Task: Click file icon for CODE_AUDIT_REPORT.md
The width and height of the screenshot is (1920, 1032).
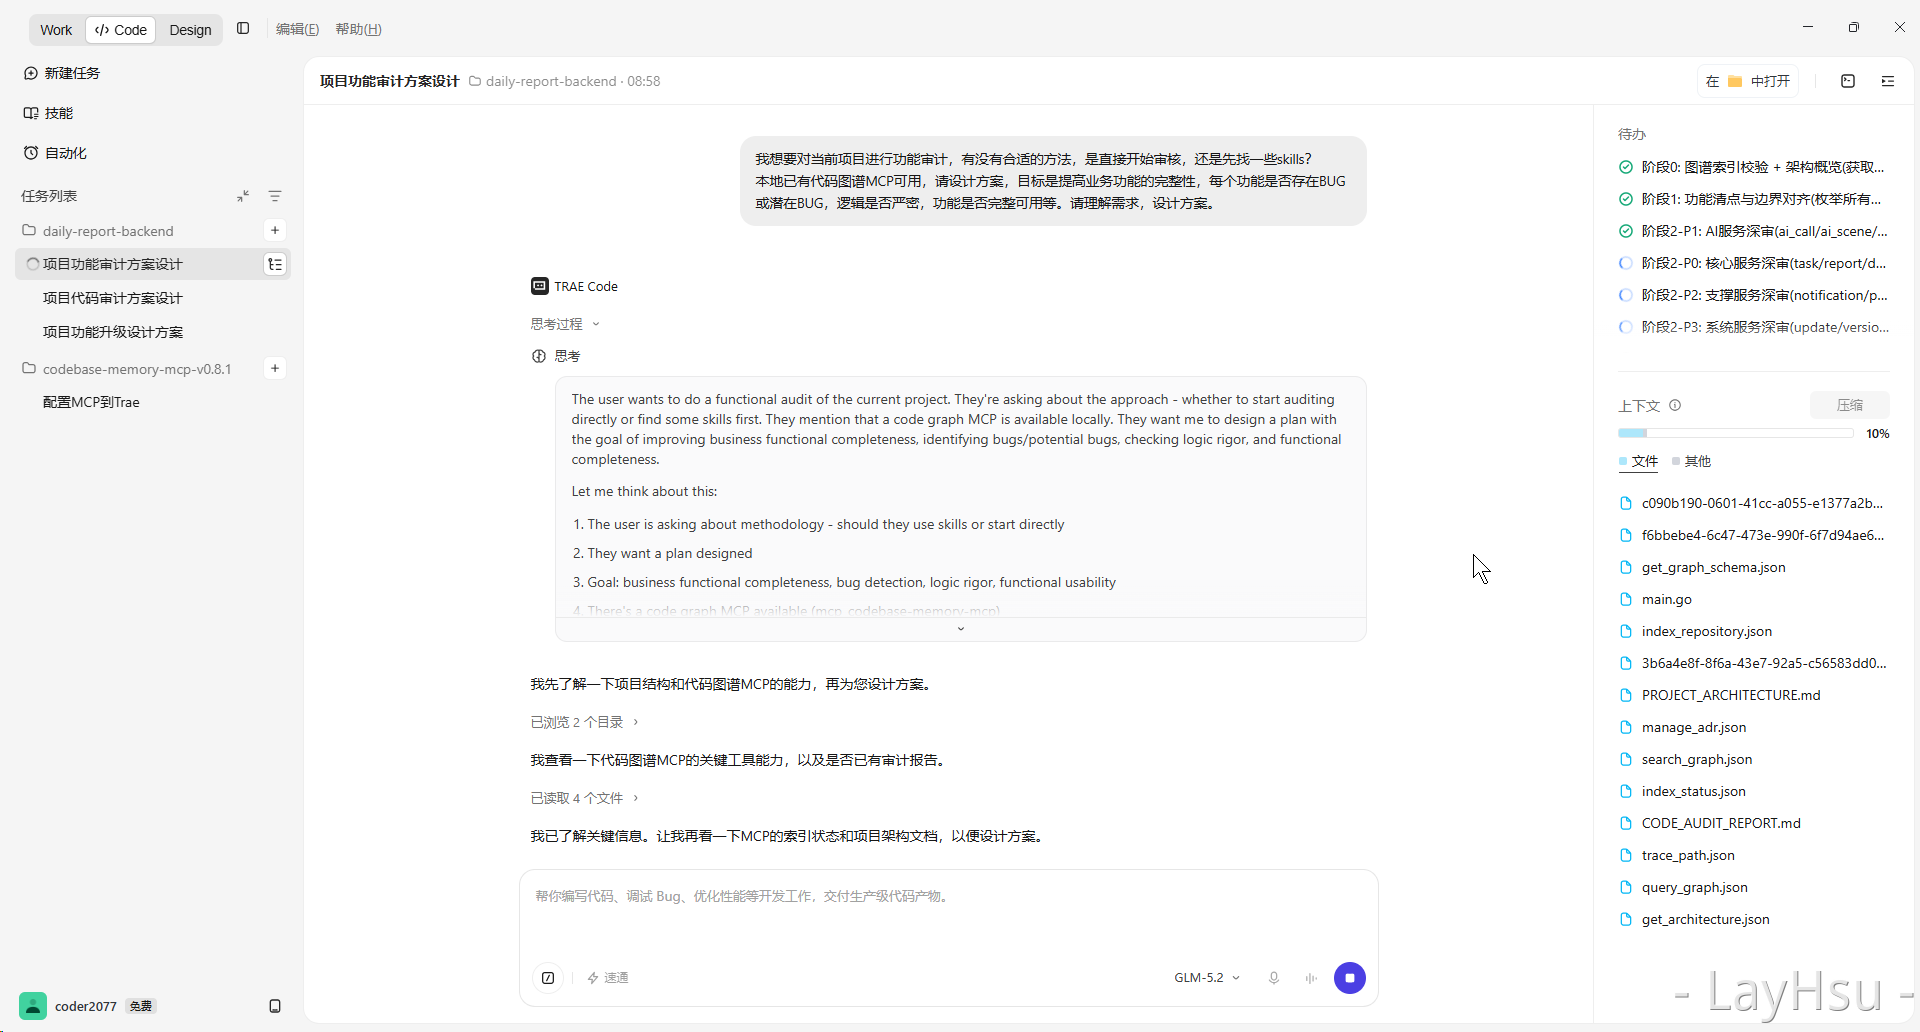Action: pos(1626,823)
